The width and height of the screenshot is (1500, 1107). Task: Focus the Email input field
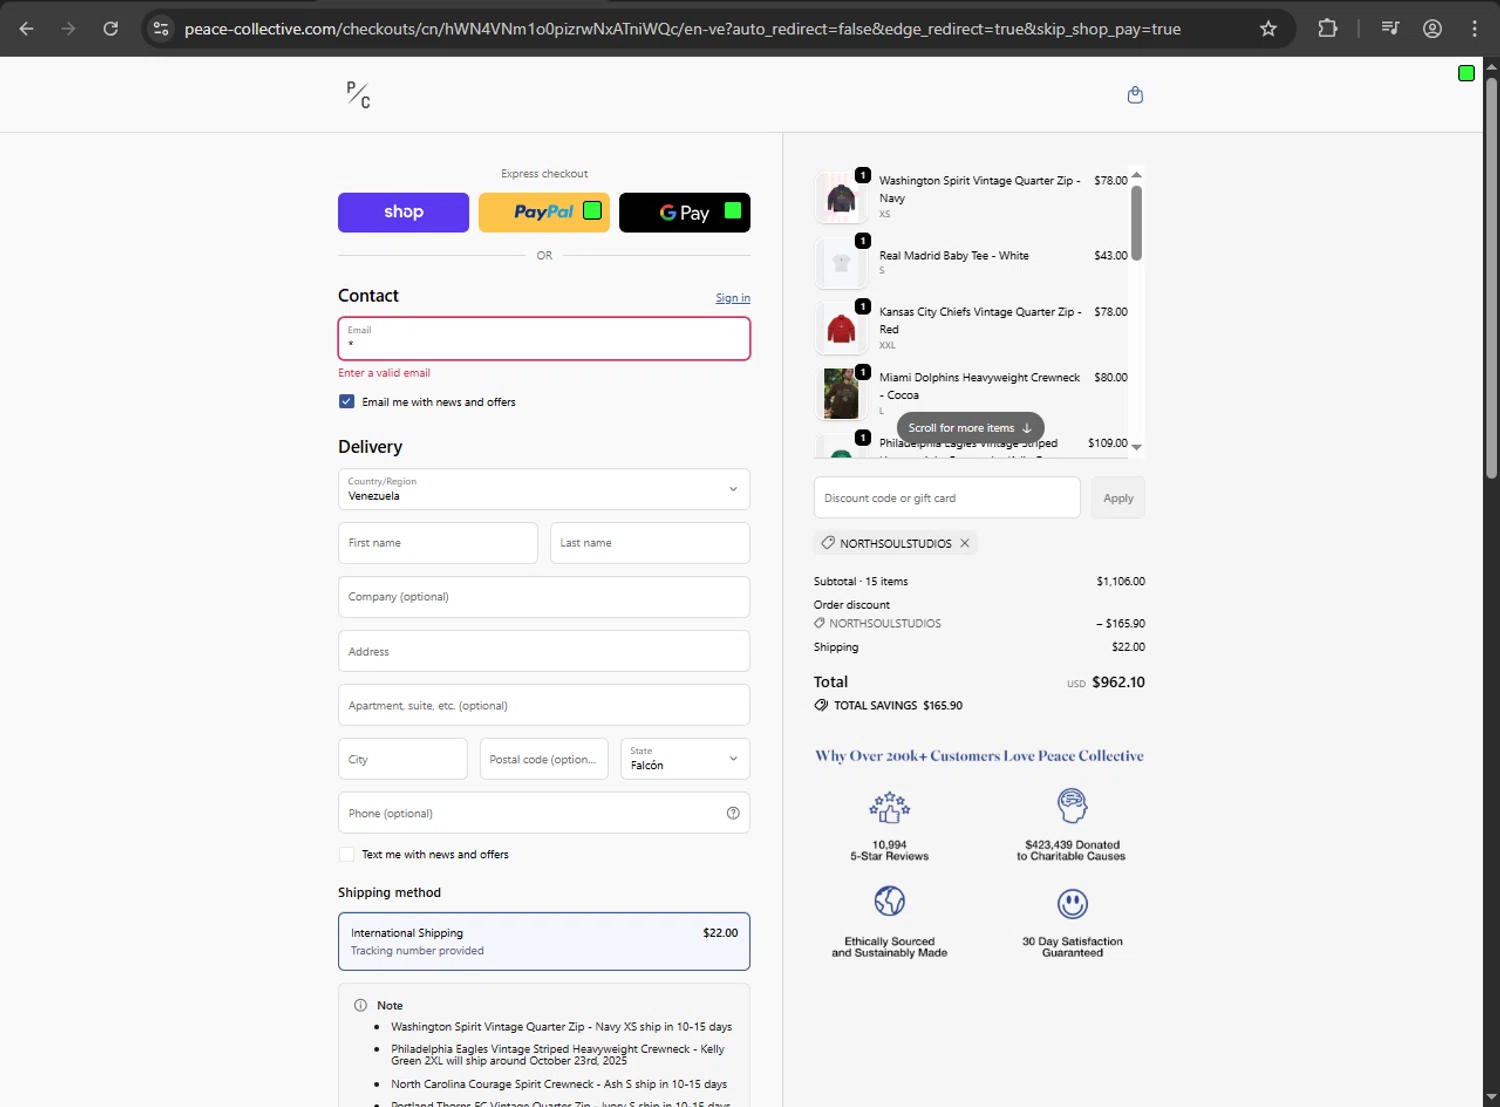pos(544,338)
